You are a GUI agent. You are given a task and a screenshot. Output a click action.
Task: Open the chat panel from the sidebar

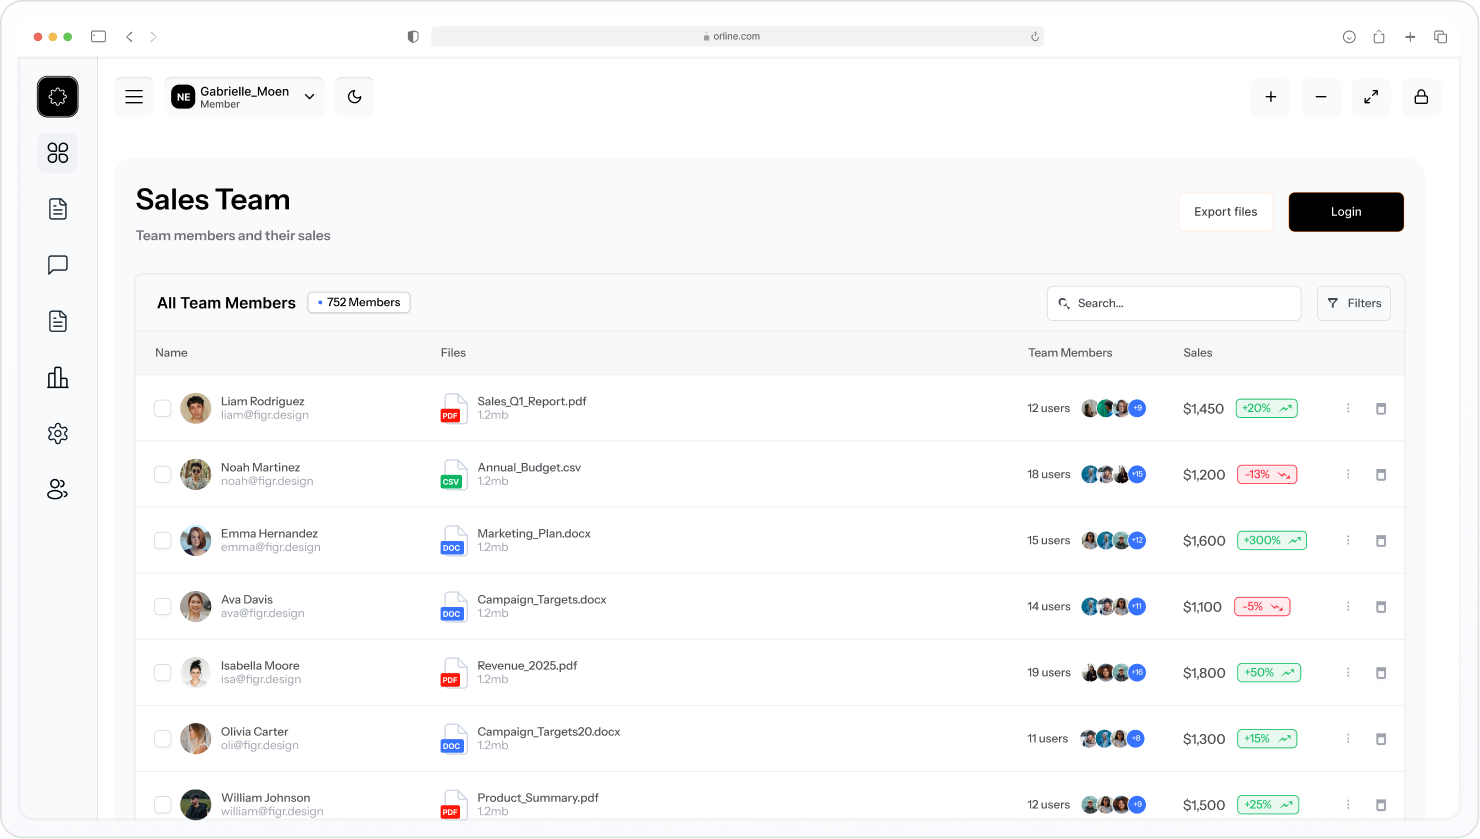pos(57,265)
